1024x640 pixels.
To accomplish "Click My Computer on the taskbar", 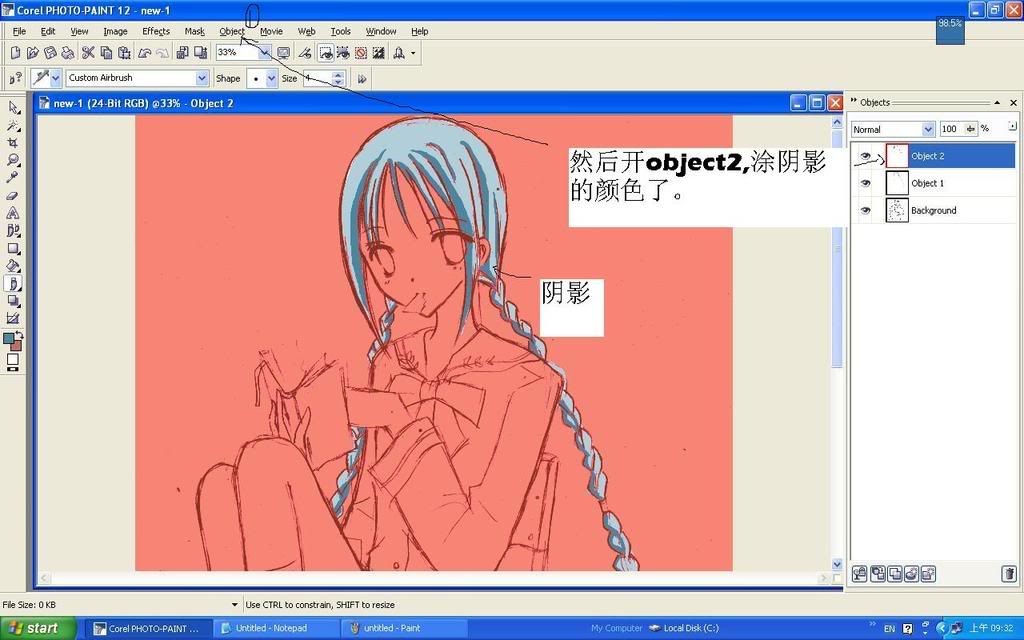I will pos(616,628).
